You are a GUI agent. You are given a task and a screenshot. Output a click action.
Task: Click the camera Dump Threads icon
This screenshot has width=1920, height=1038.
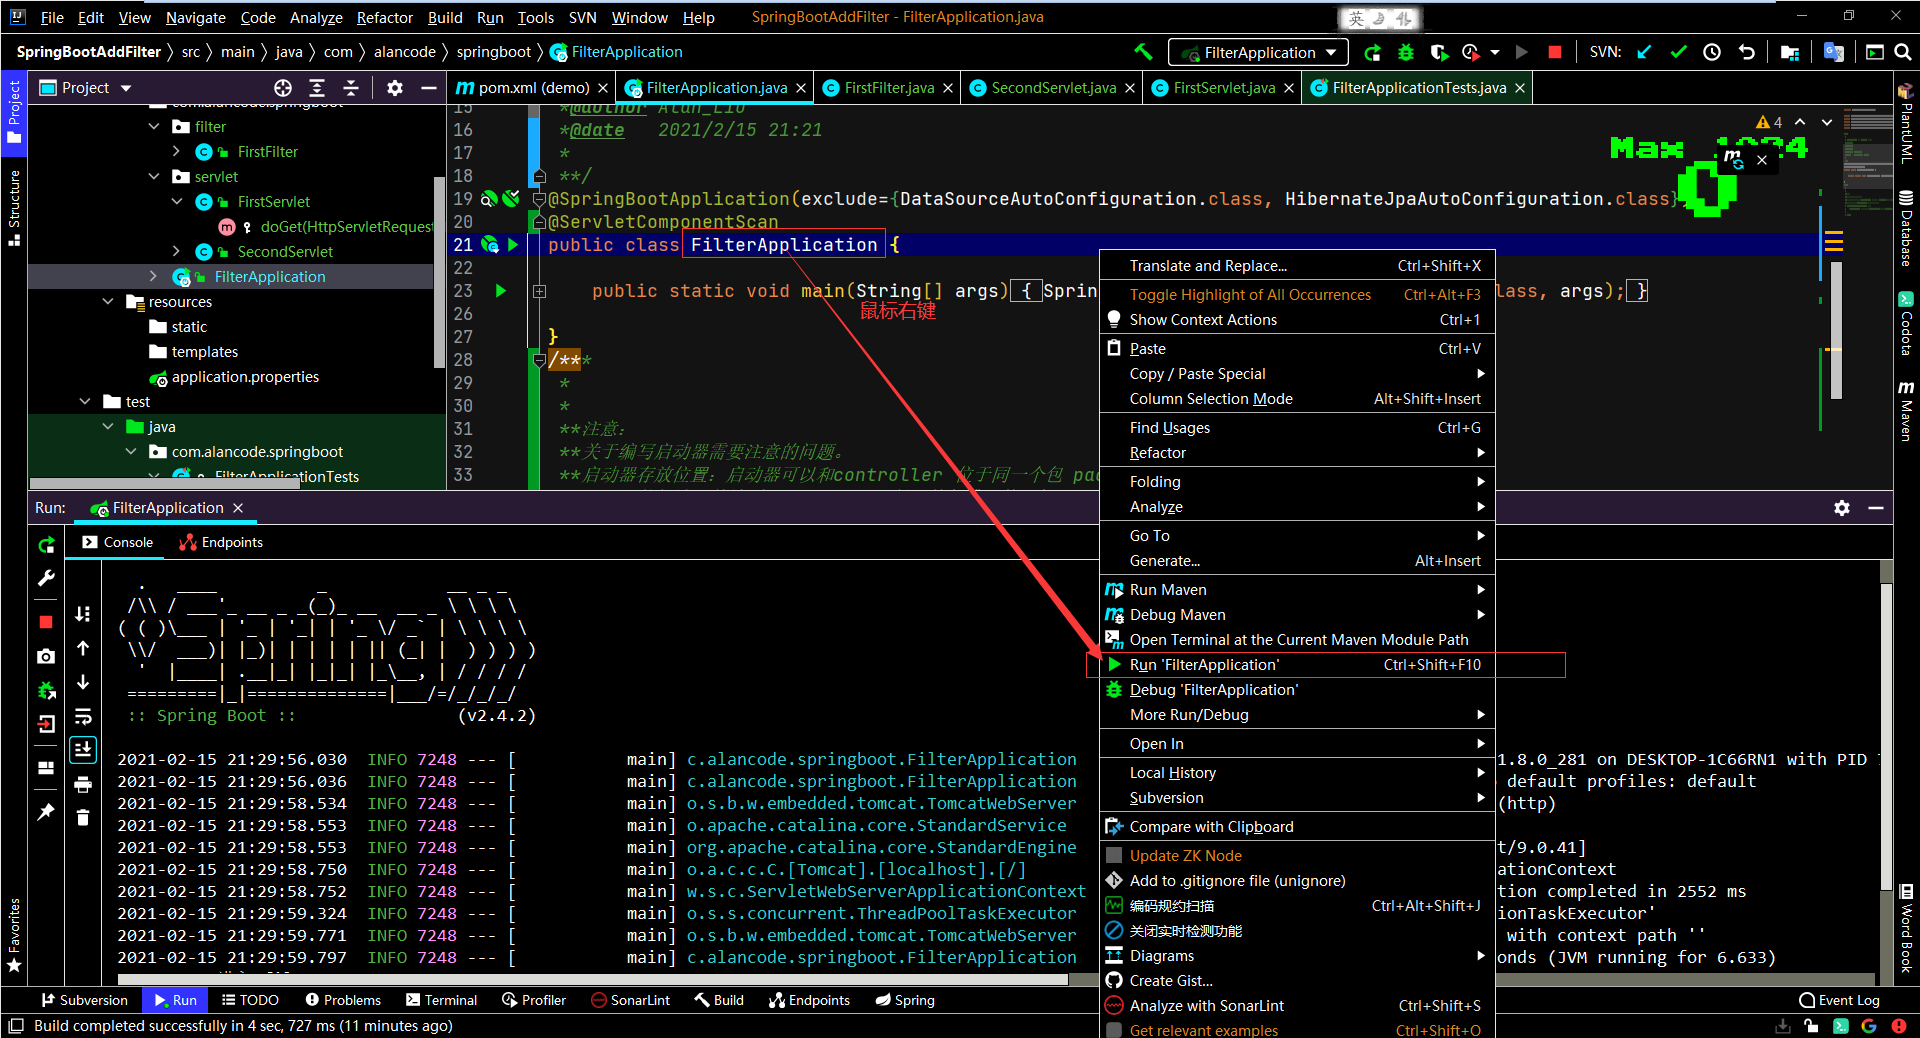(x=46, y=656)
